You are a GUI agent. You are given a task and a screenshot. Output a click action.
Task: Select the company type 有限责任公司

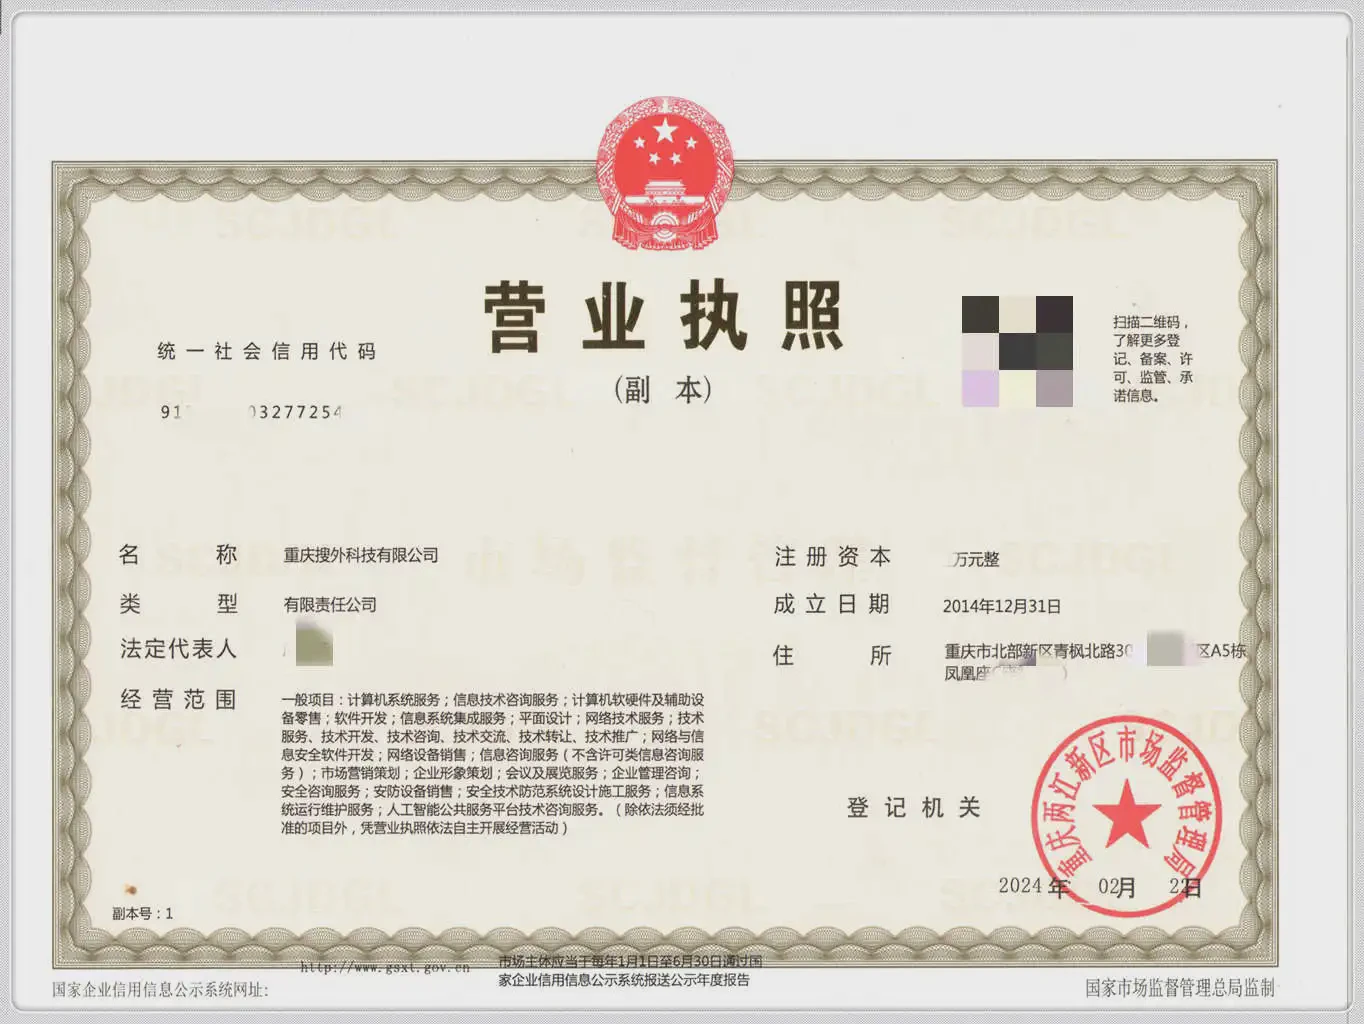(x=330, y=604)
